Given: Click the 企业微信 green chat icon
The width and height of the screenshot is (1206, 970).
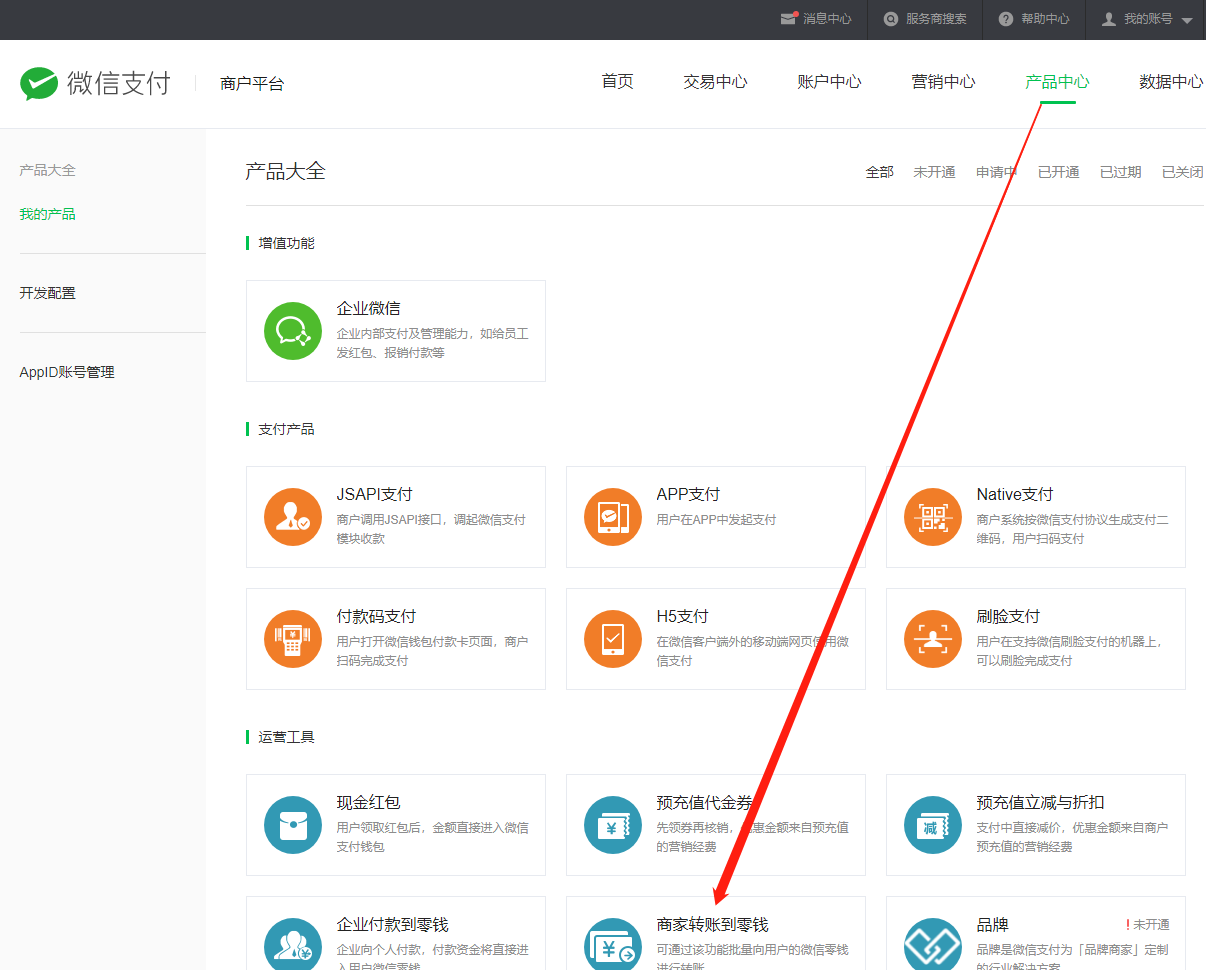Looking at the screenshot, I should (293, 331).
